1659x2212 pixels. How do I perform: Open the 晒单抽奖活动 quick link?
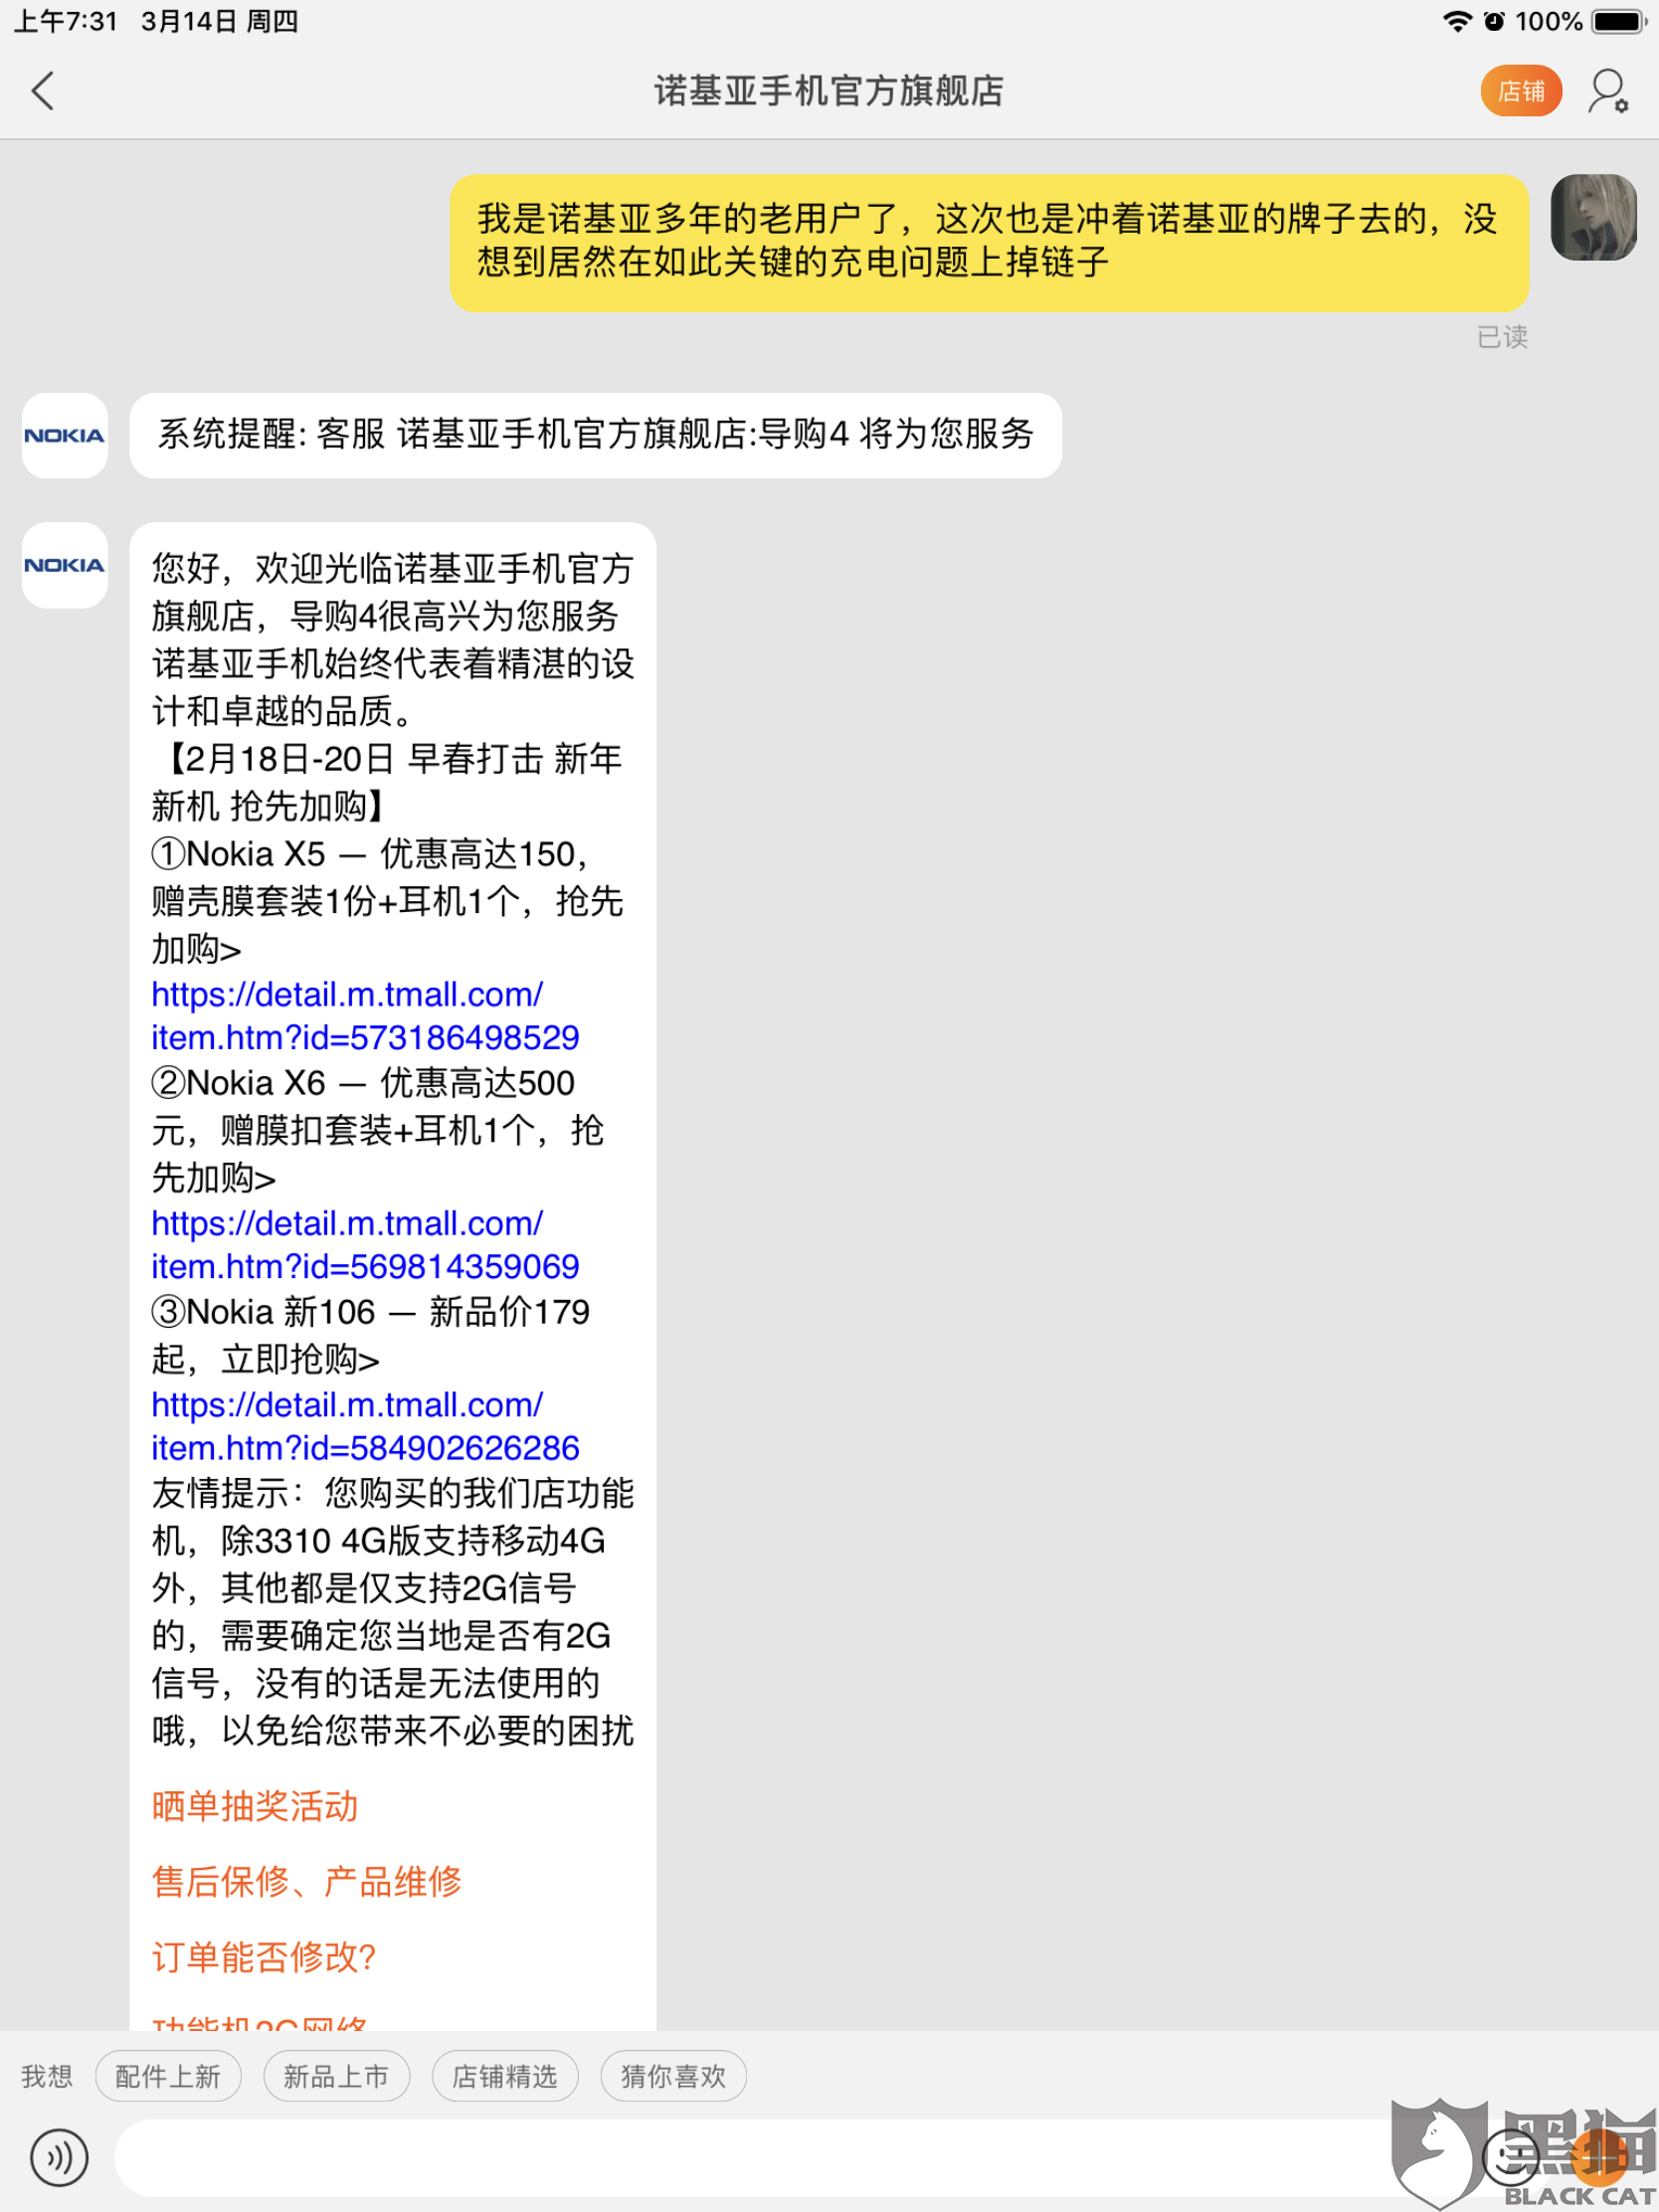point(255,1806)
